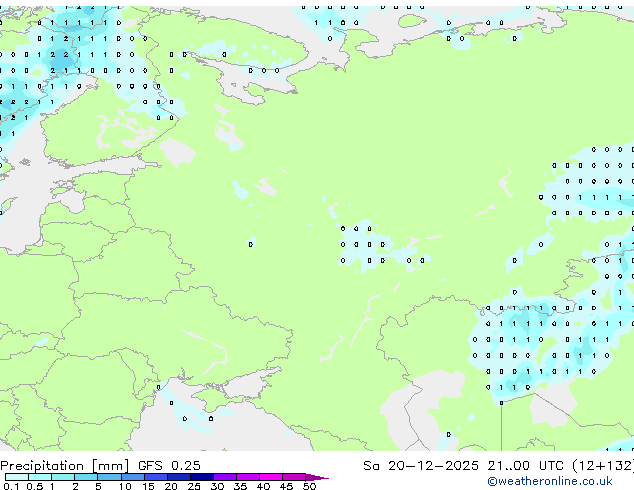Click the '0.1' legend label
The image size is (634, 490).
tap(11, 486)
